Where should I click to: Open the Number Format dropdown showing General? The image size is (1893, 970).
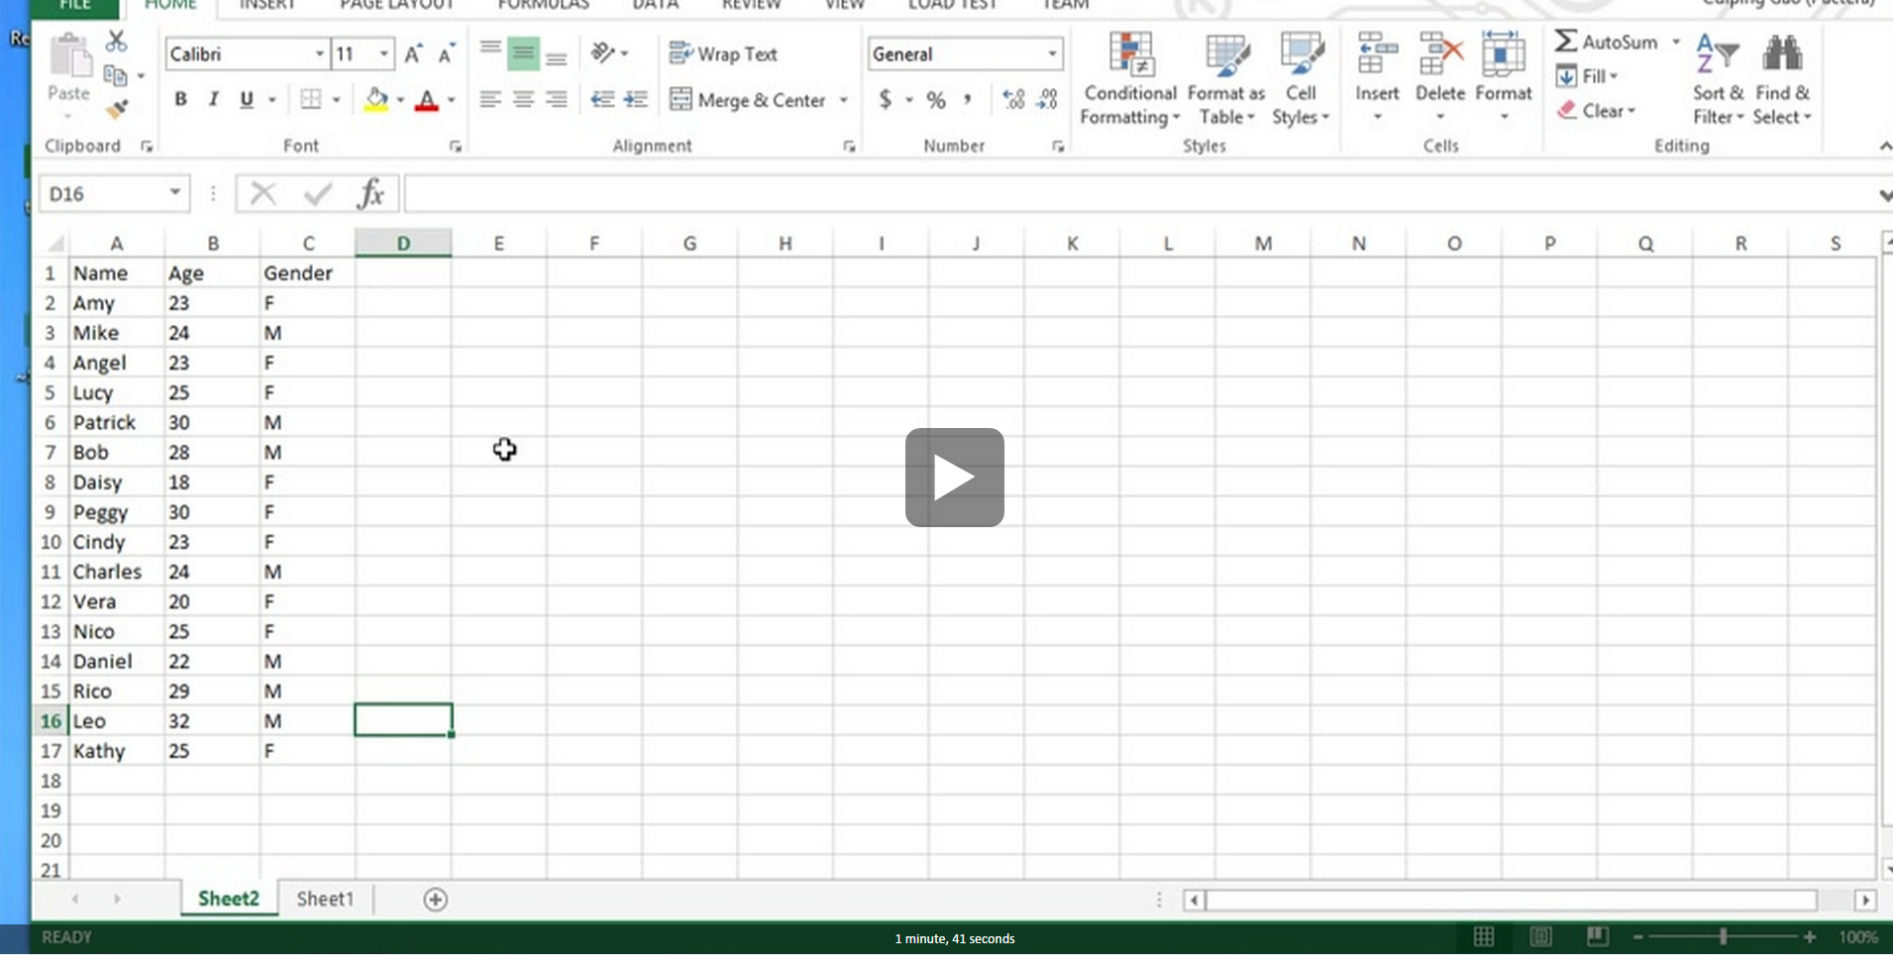(x=1050, y=53)
